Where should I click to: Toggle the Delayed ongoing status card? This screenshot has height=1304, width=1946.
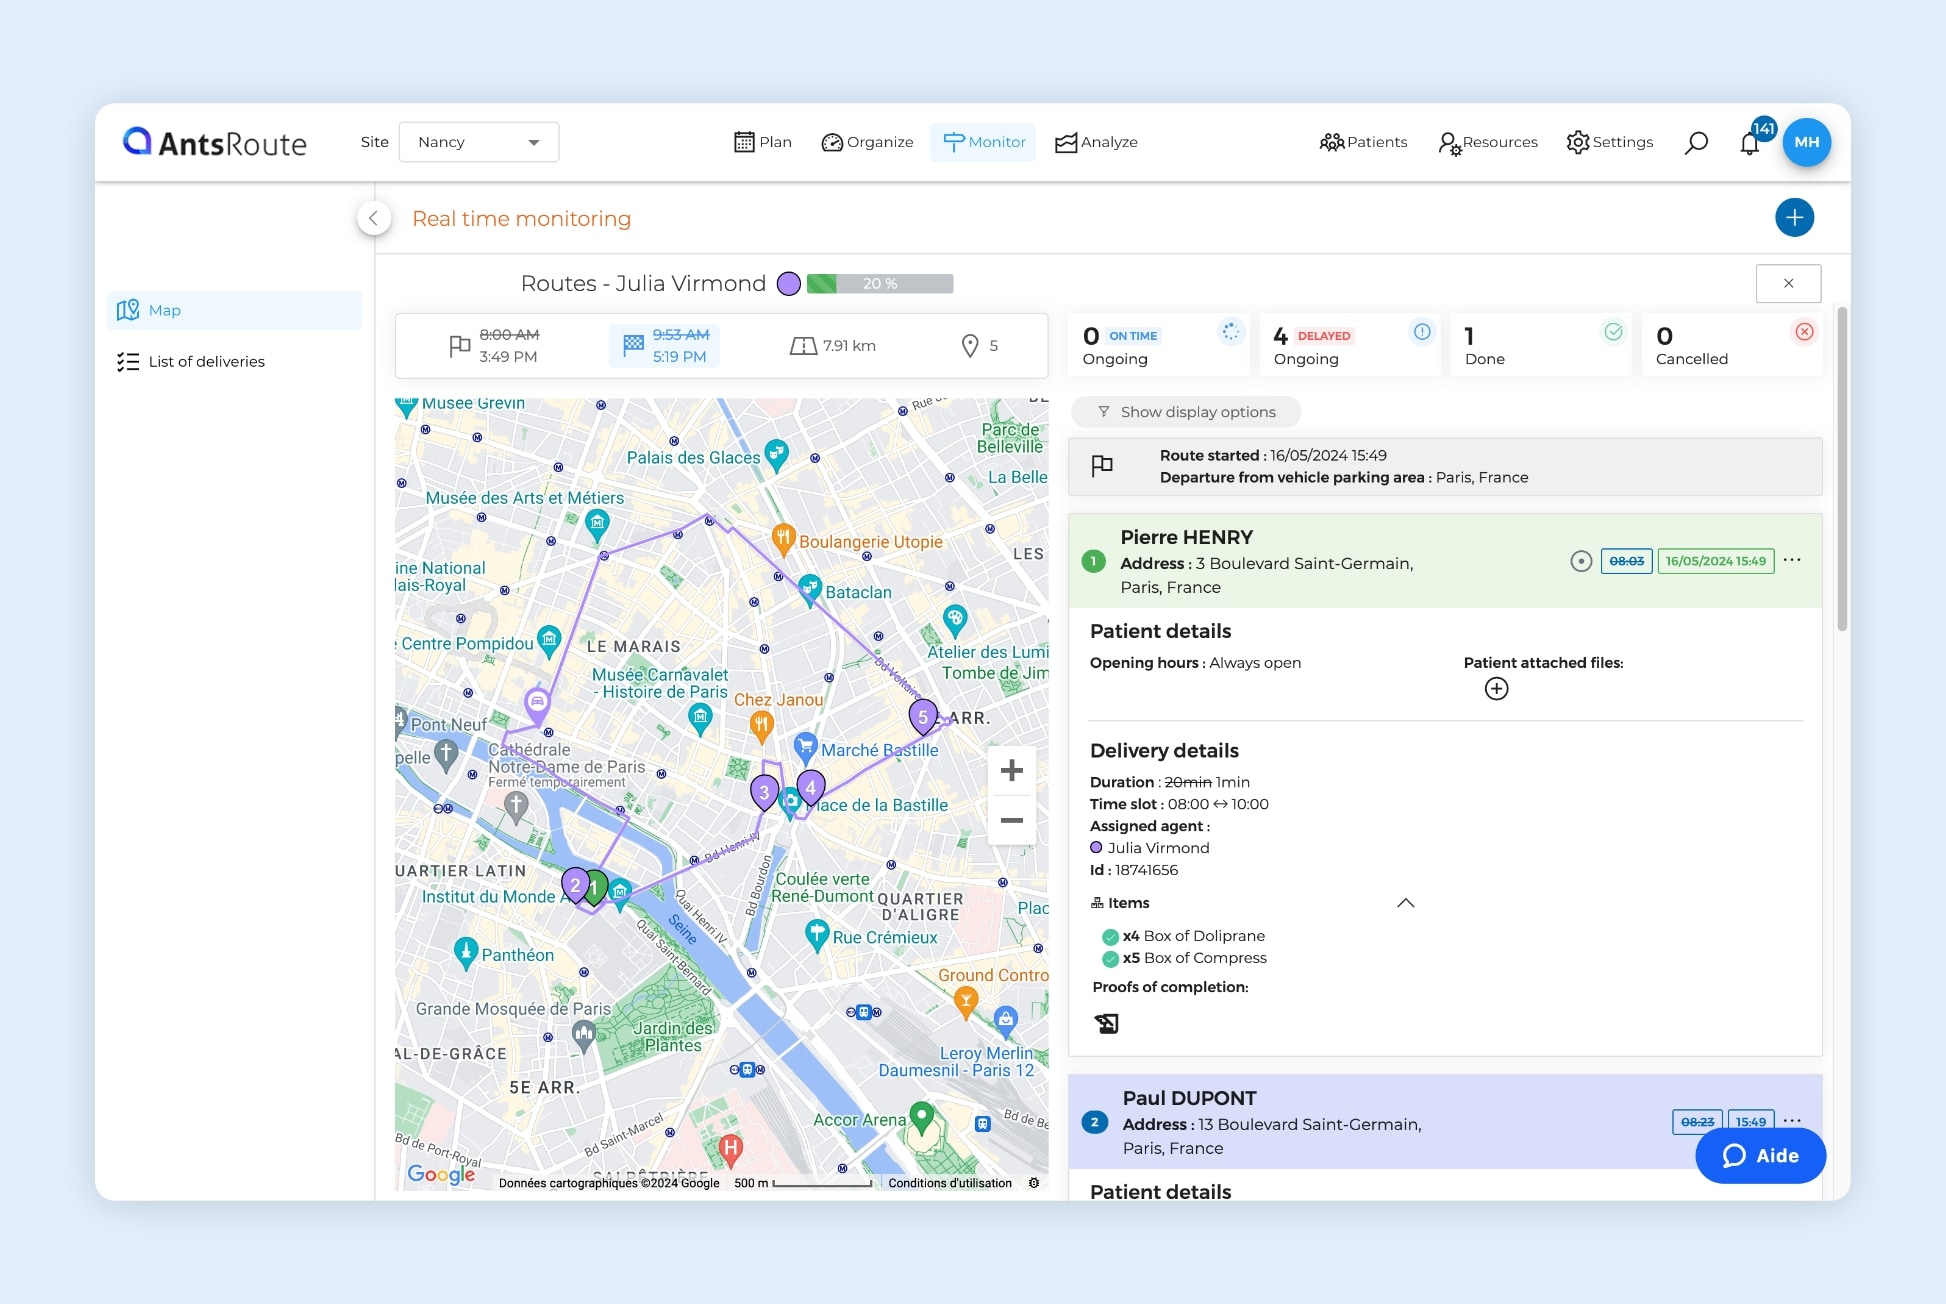(x=1350, y=345)
